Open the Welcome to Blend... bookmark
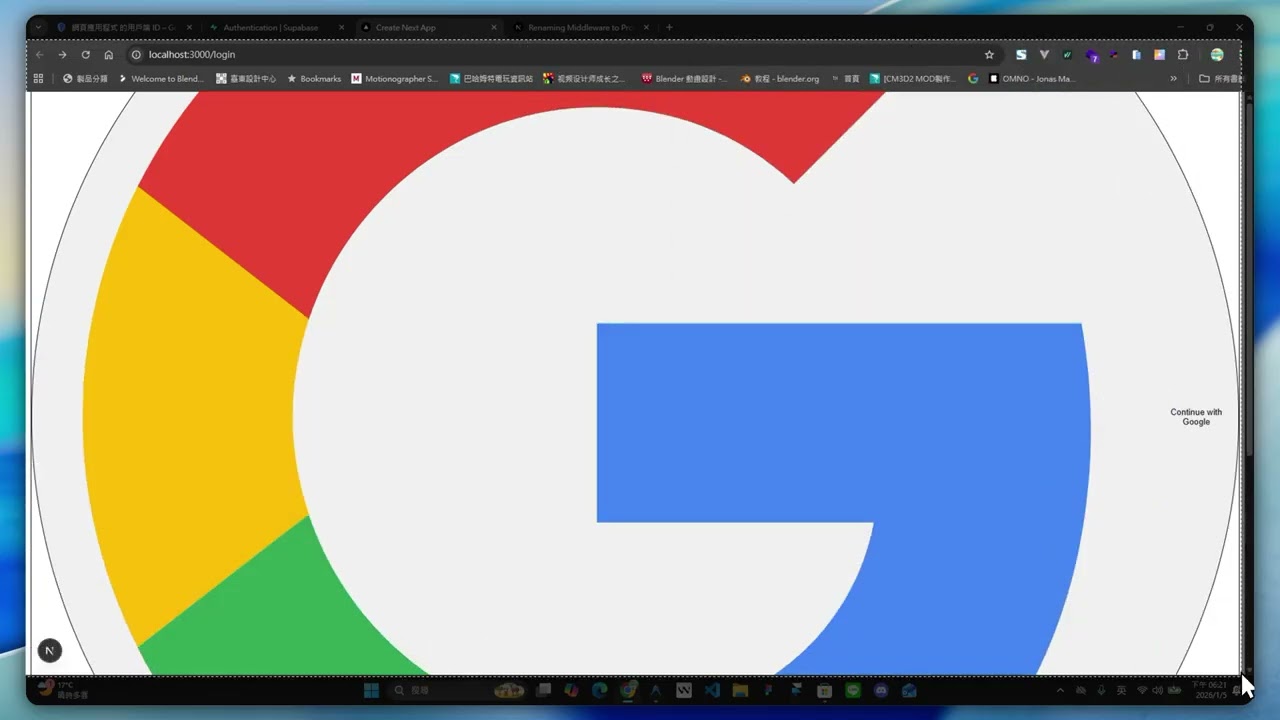 (160, 78)
